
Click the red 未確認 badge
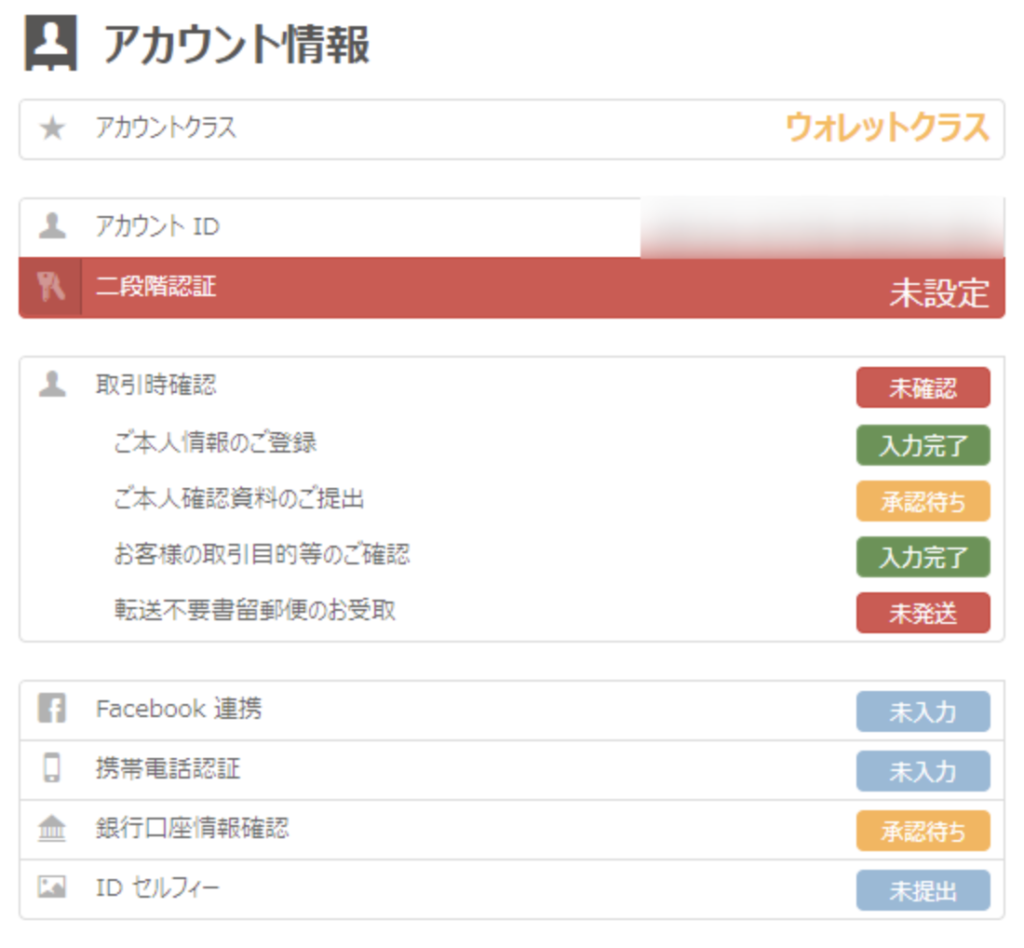click(922, 388)
